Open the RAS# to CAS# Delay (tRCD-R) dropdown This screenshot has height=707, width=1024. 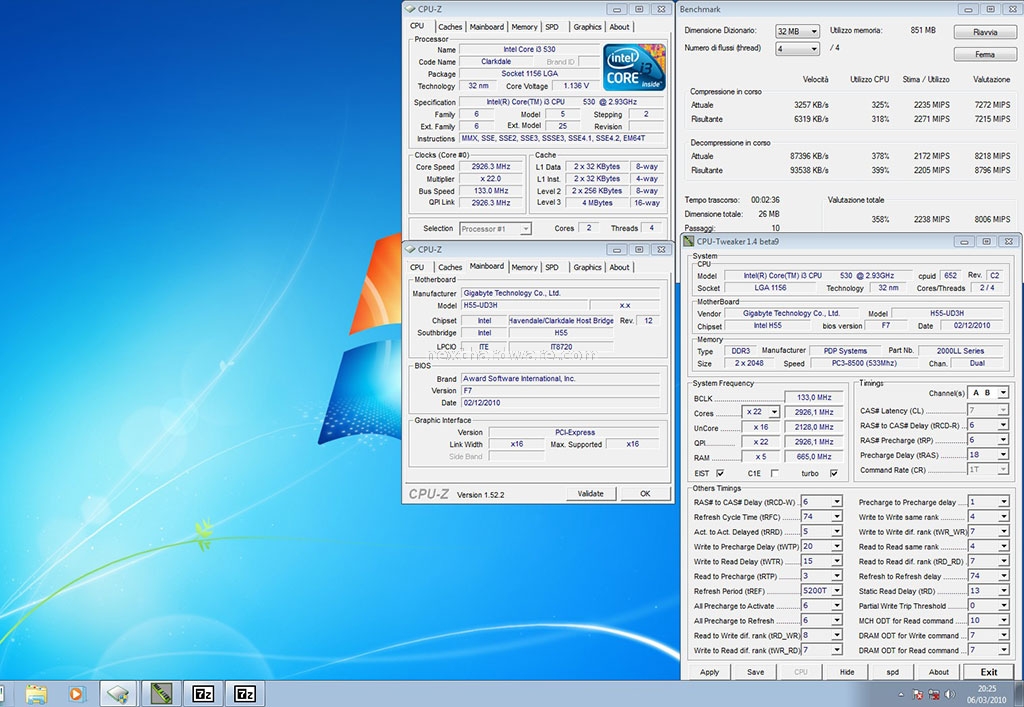coord(987,425)
